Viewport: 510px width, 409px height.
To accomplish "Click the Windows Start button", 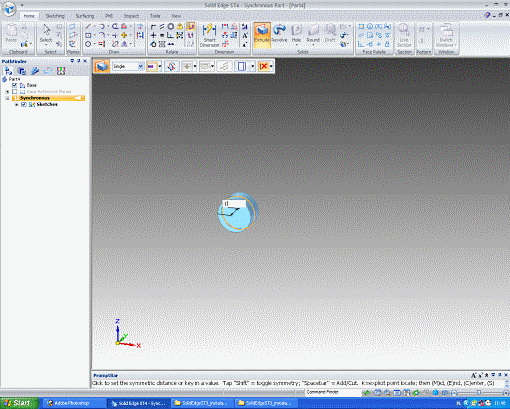I will click(x=19, y=403).
